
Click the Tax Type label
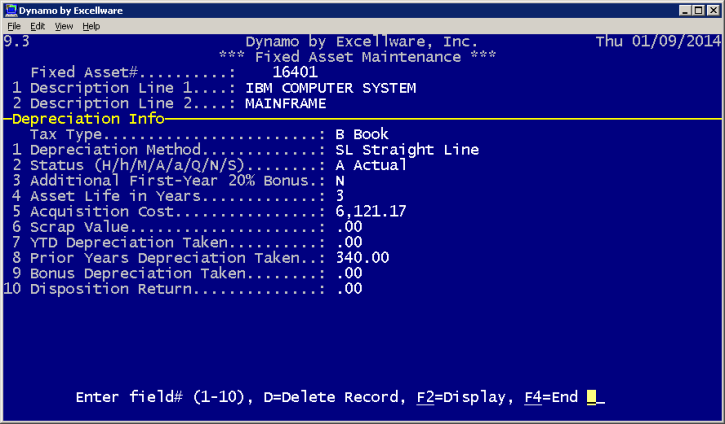pyautogui.click(x=178, y=134)
